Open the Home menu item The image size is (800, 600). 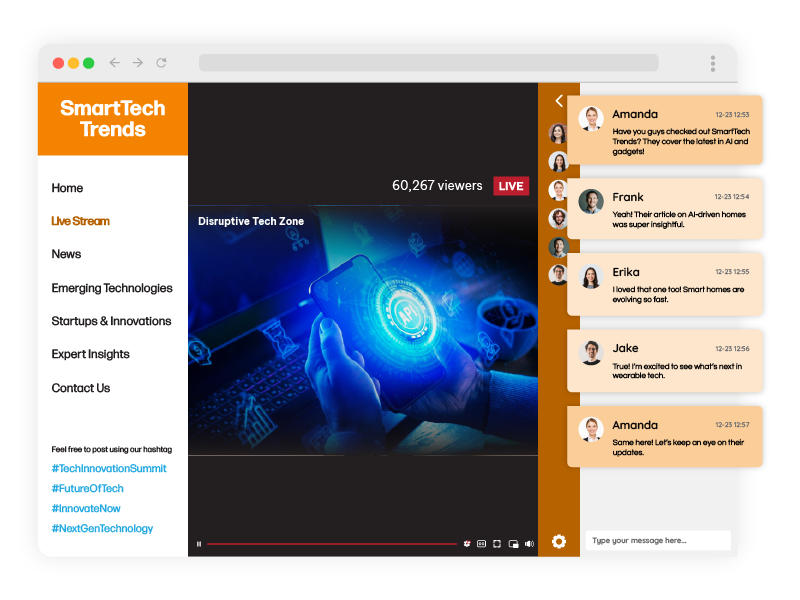(x=67, y=188)
